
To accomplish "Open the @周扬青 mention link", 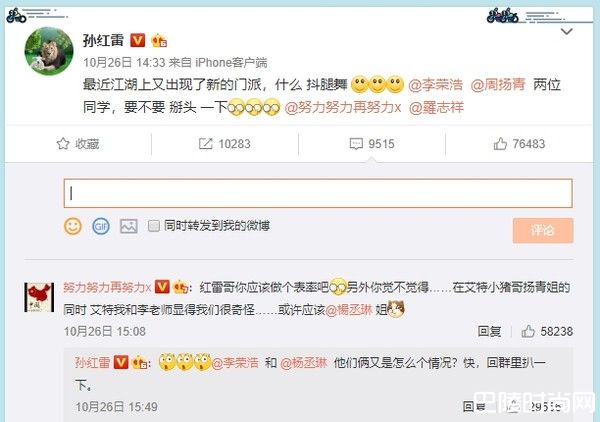I will tap(498, 85).
